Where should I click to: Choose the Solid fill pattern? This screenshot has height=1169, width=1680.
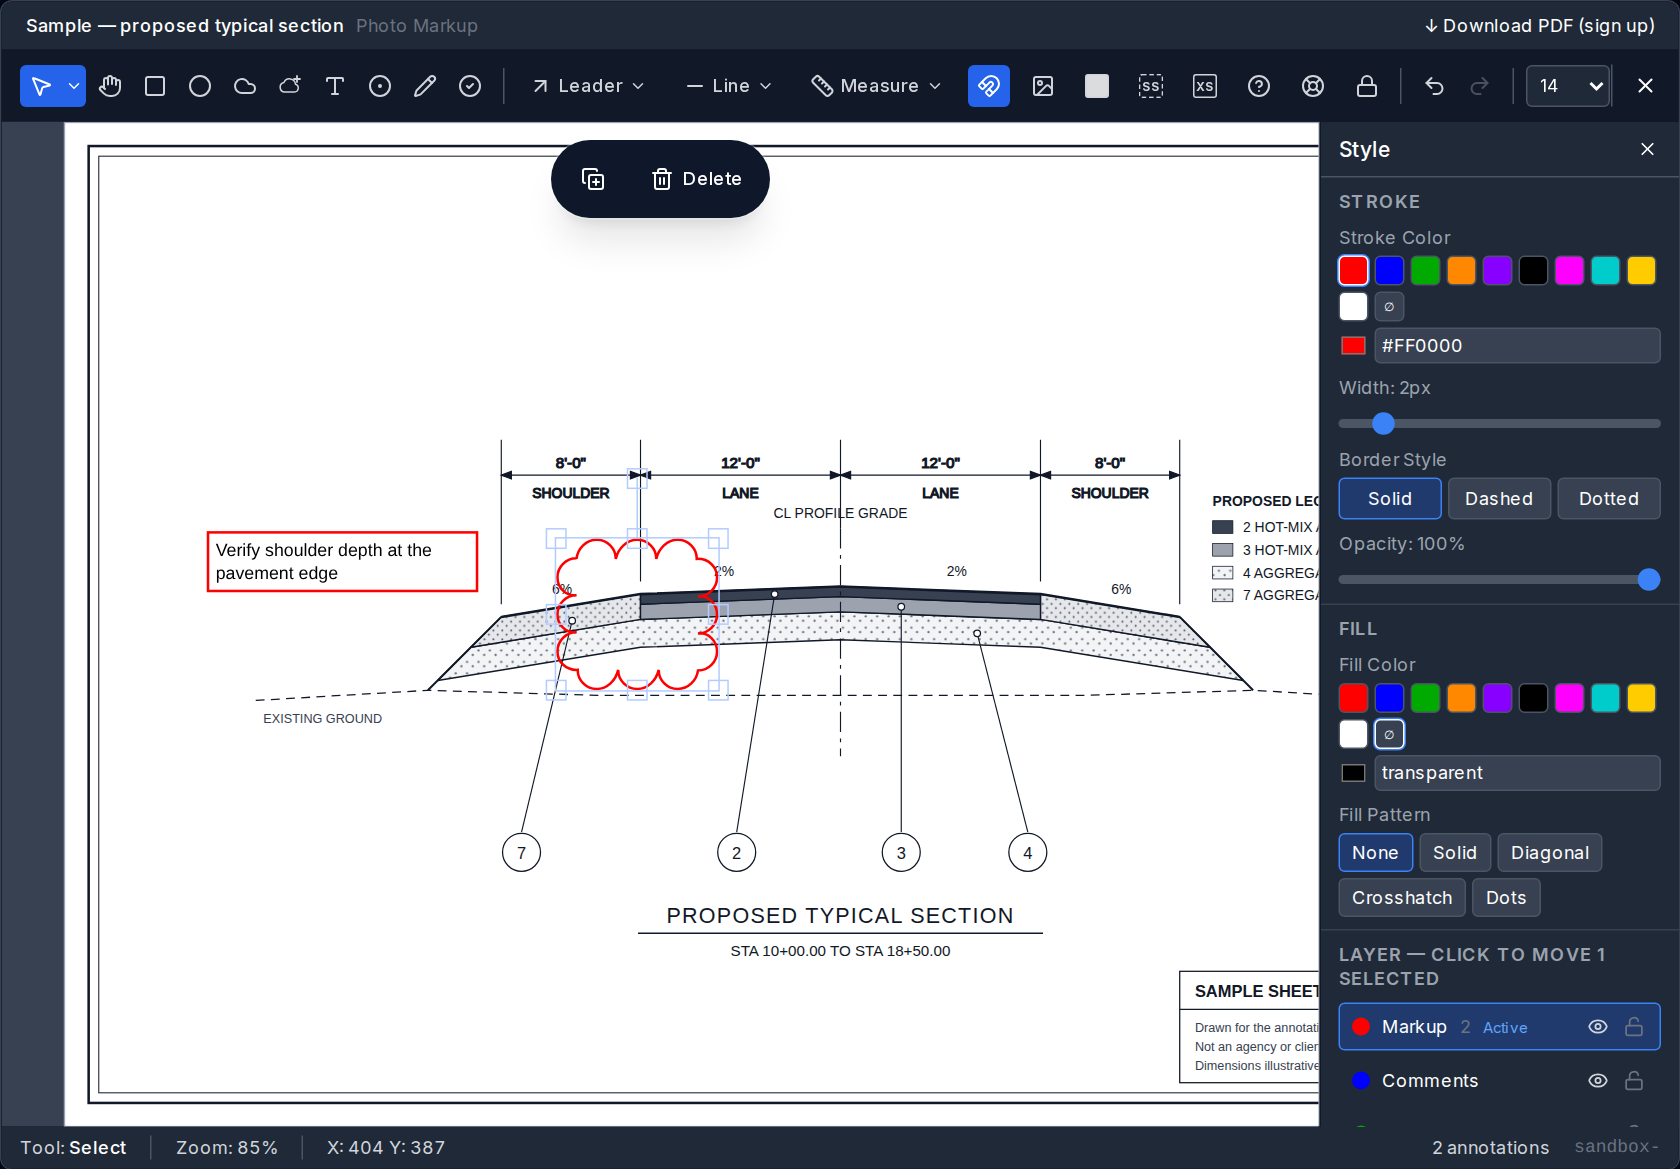click(1455, 853)
